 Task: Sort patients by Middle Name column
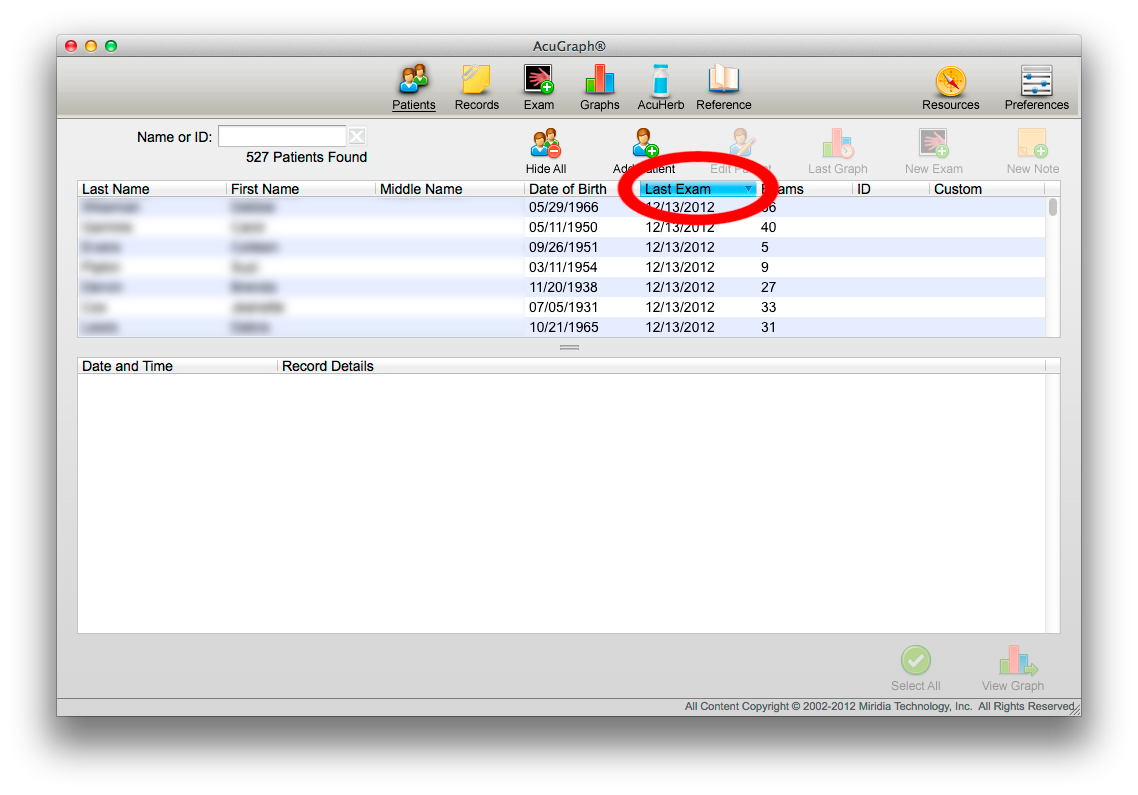point(450,189)
